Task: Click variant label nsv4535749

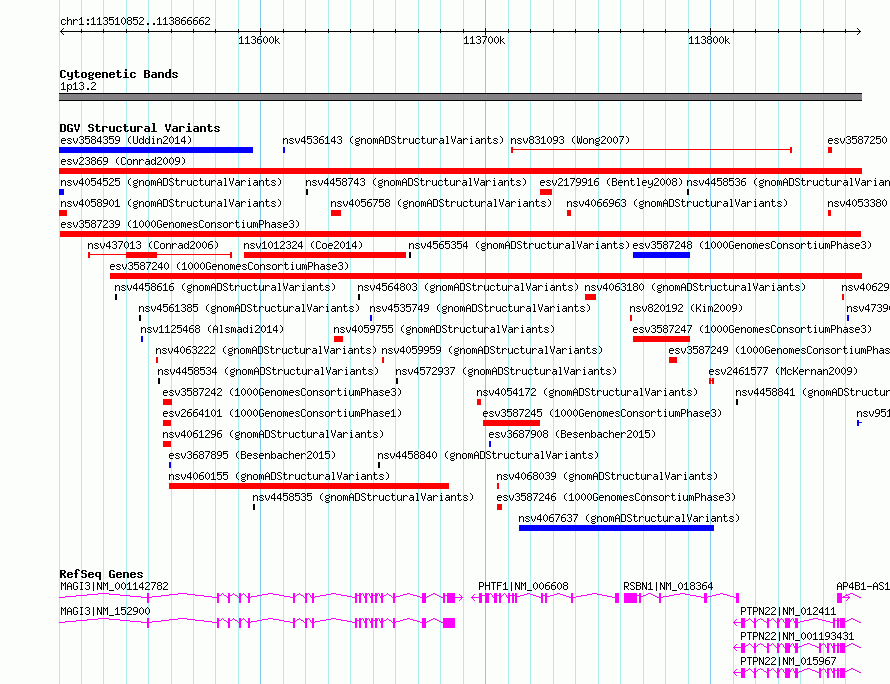Action: pos(480,308)
